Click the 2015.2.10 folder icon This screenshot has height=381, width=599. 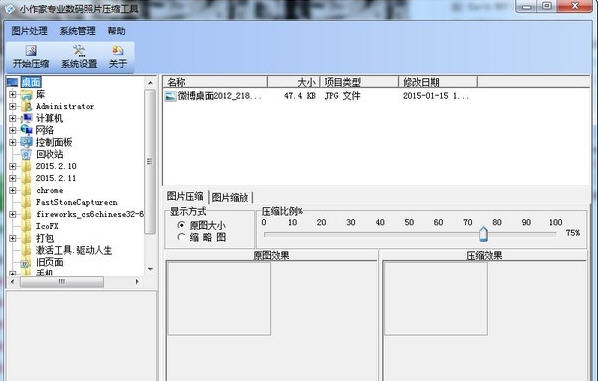point(26,166)
